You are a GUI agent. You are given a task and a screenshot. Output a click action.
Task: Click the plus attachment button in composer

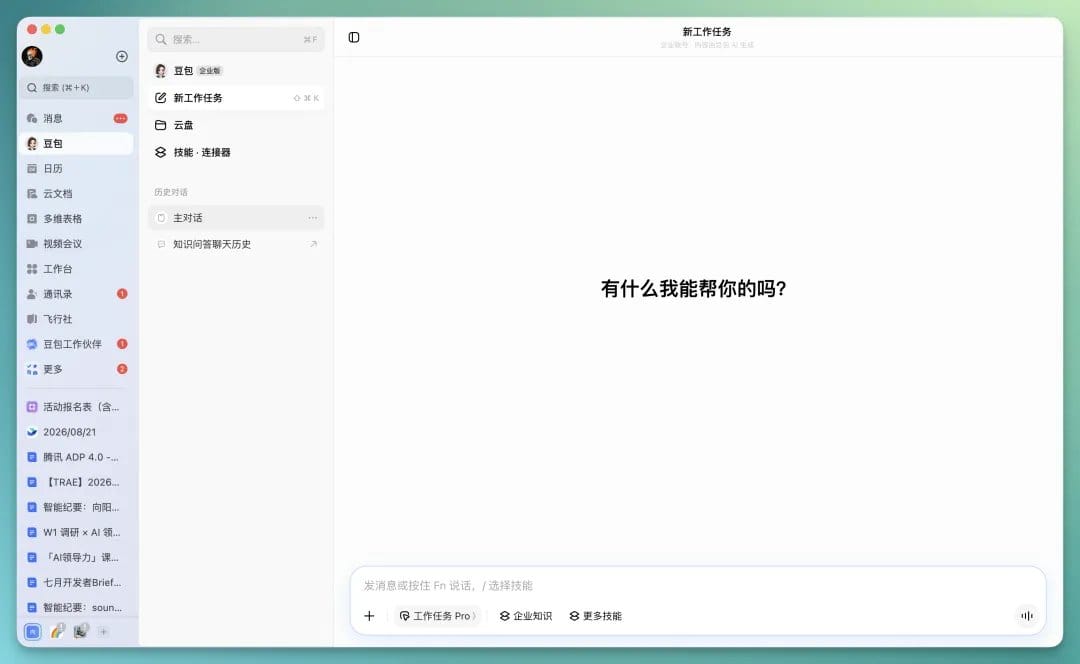(369, 616)
